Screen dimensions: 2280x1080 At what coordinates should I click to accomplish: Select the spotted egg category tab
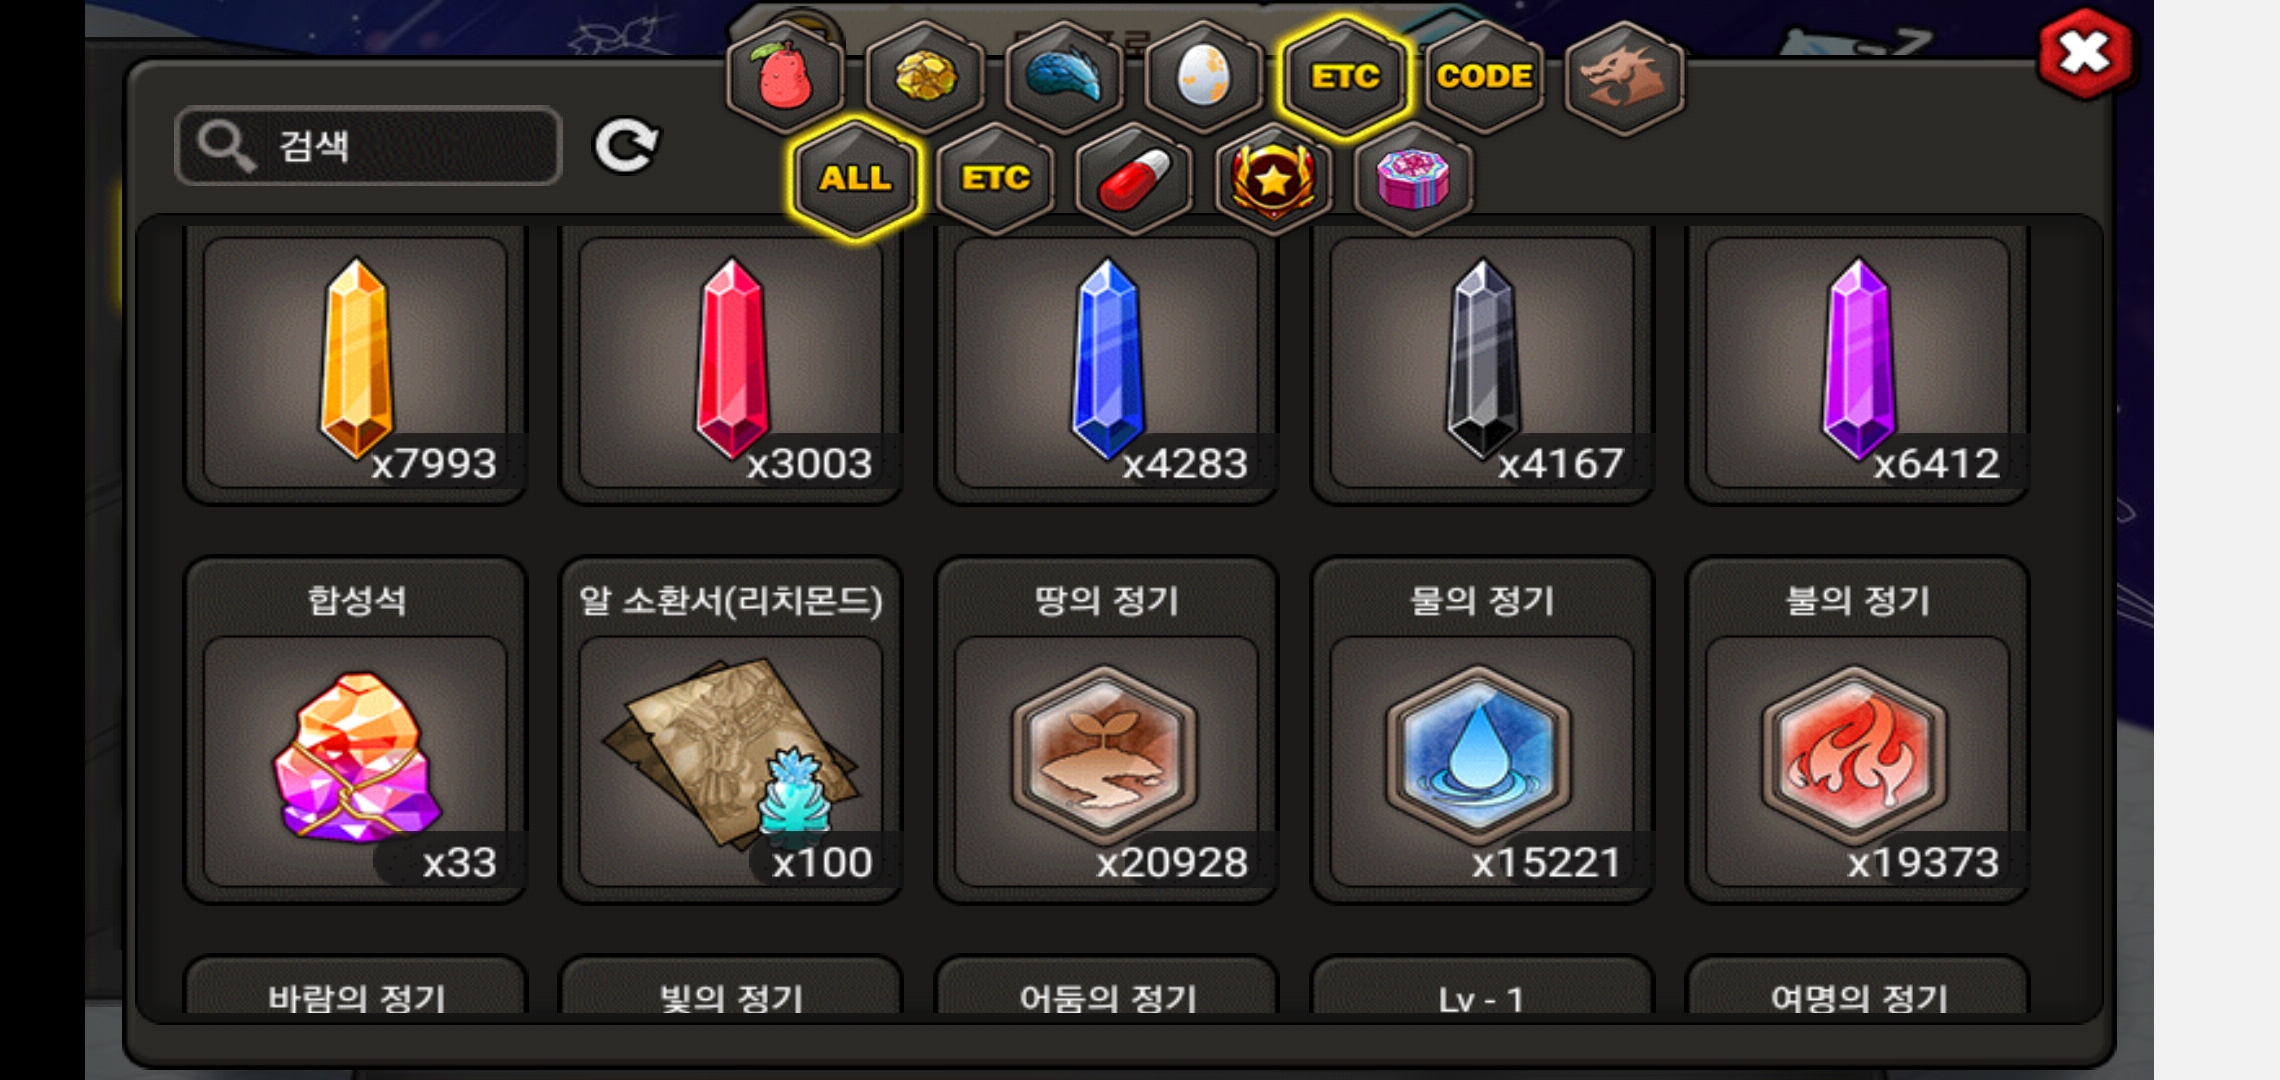click(x=1203, y=76)
